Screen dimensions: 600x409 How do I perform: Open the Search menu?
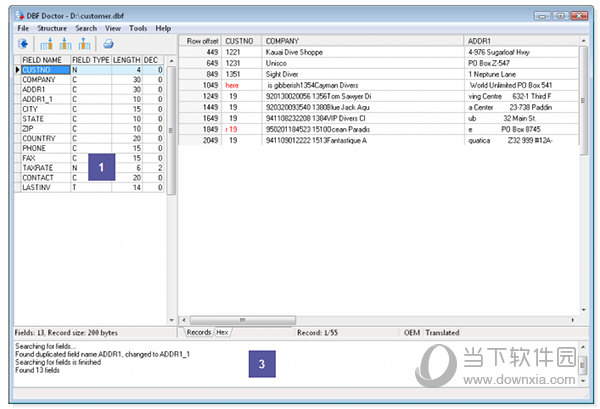point(86,28)
